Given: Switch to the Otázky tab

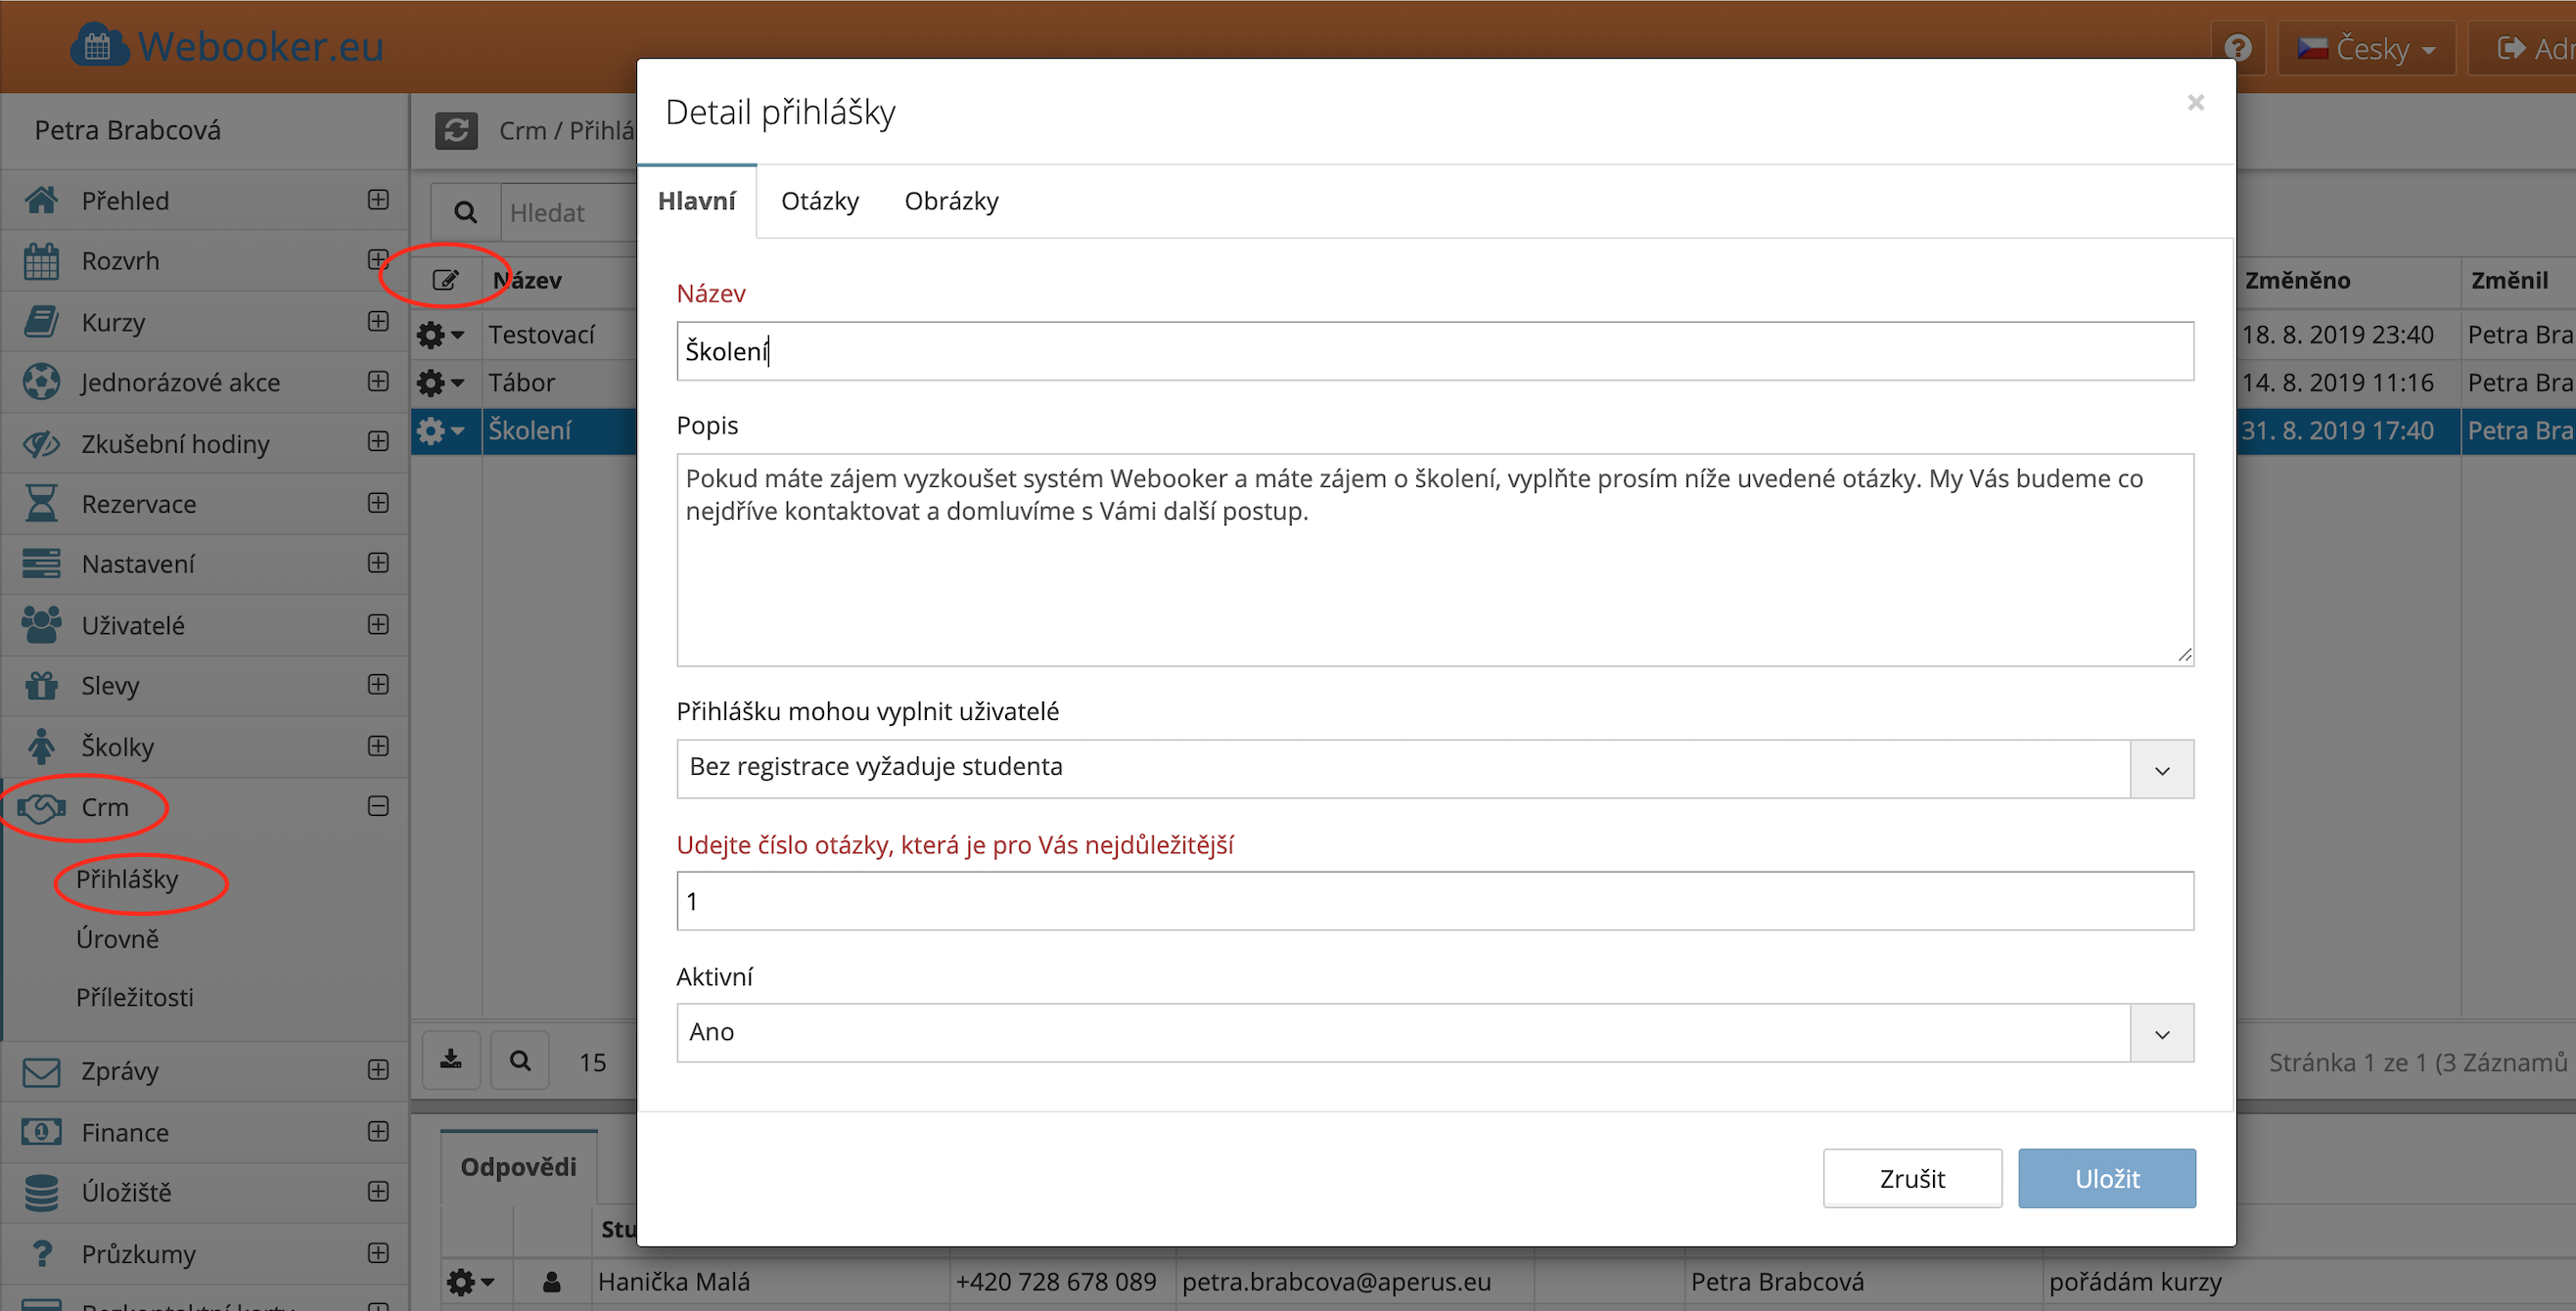Looking at the screenshot, I should (x=819, y=201).
